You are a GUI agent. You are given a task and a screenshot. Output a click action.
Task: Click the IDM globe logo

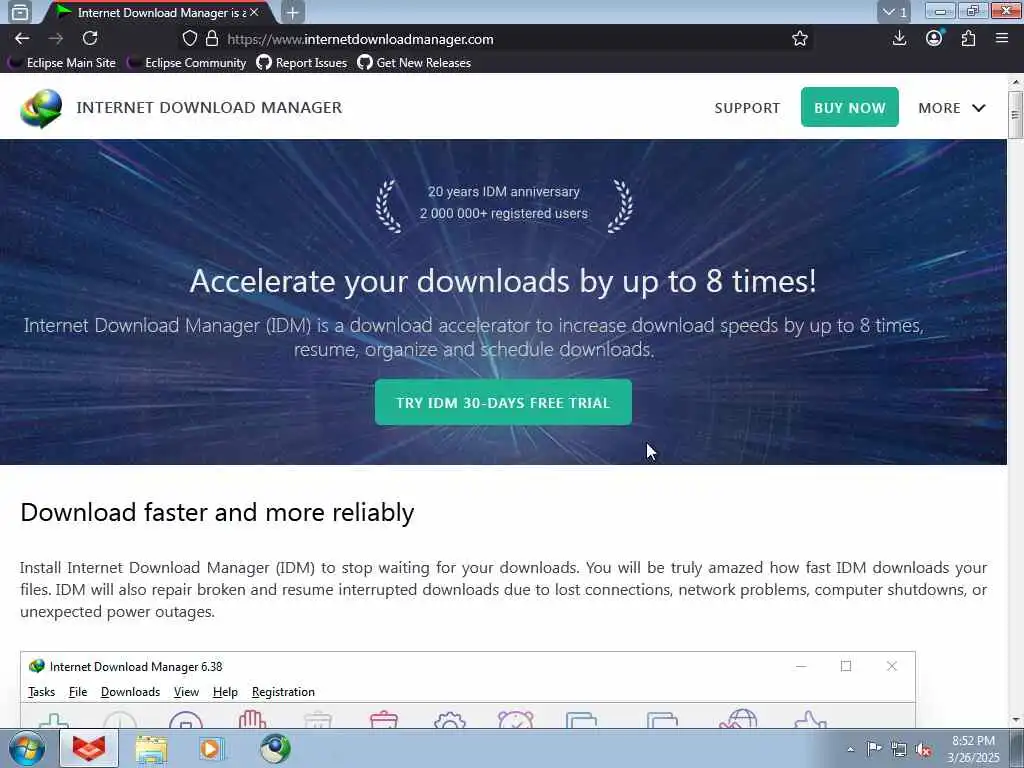[x=41, y=108]
